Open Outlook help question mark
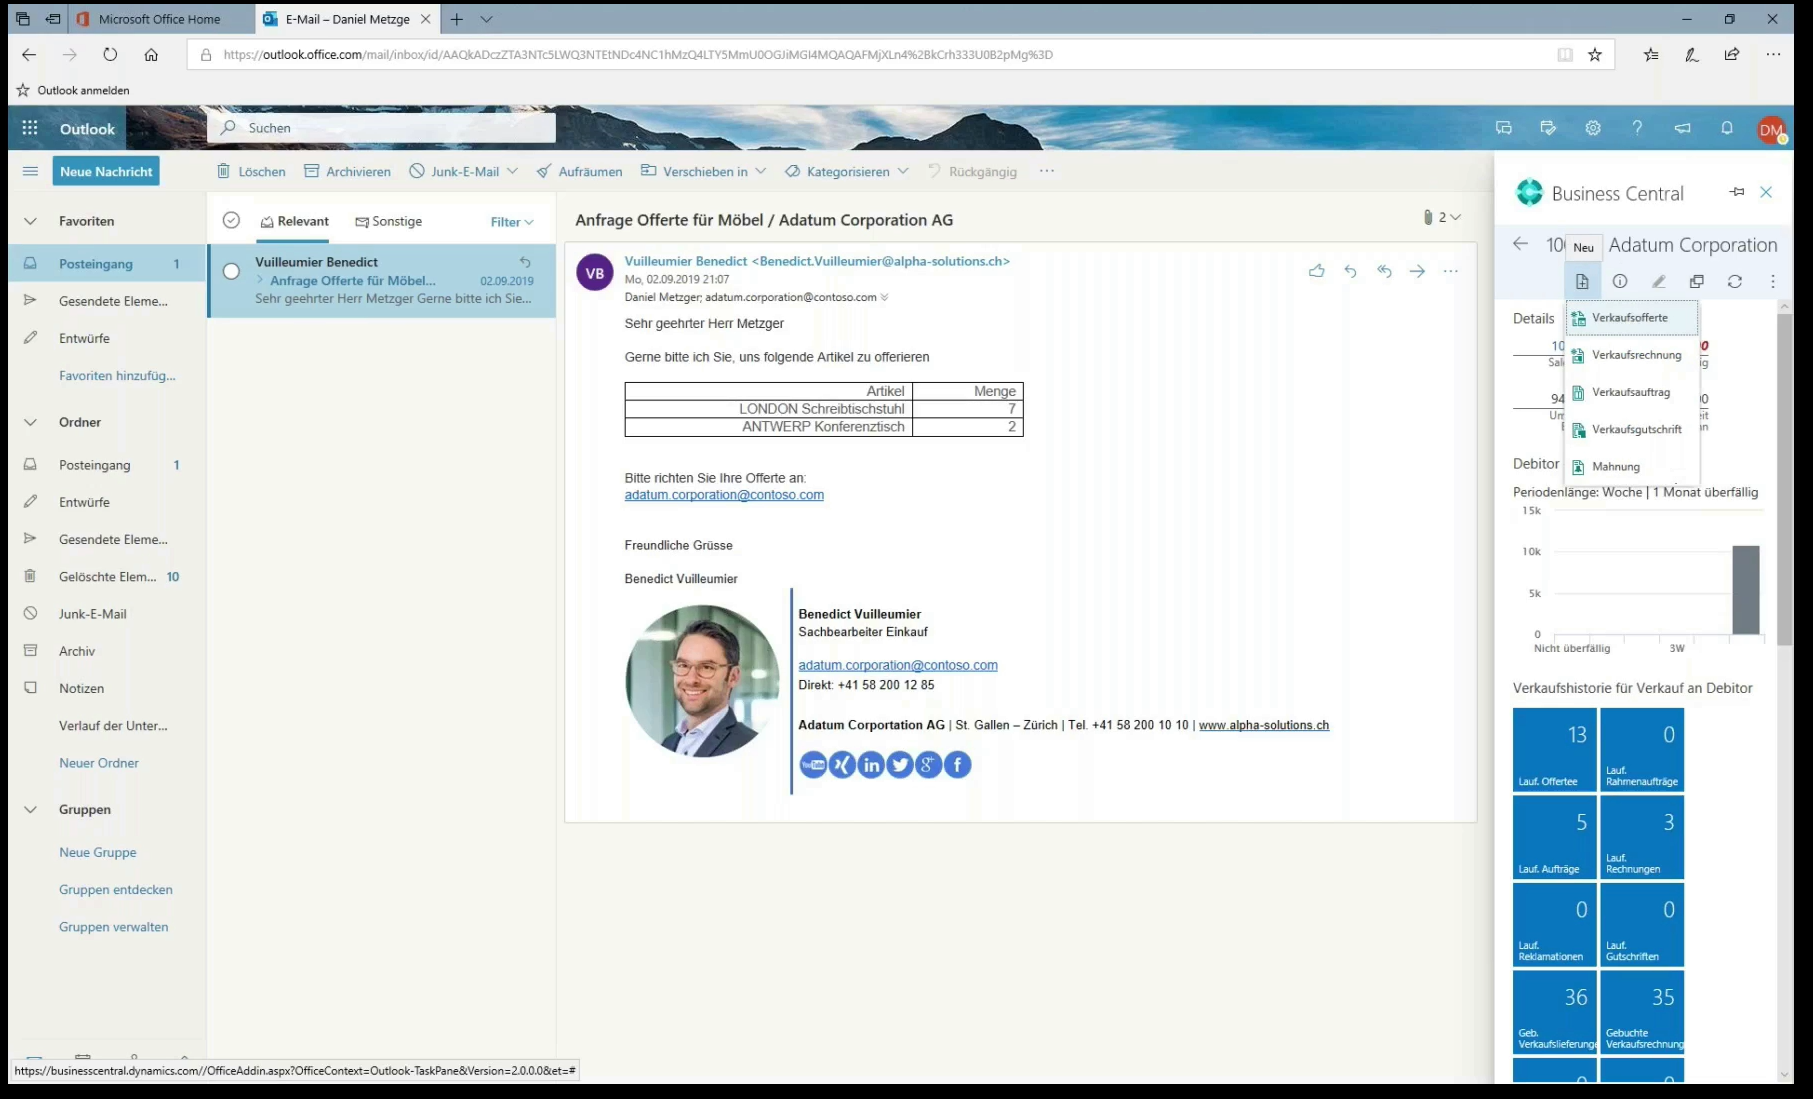Image resolution: width=1813 pixels, height=1099 pixels. (1637, 128)
